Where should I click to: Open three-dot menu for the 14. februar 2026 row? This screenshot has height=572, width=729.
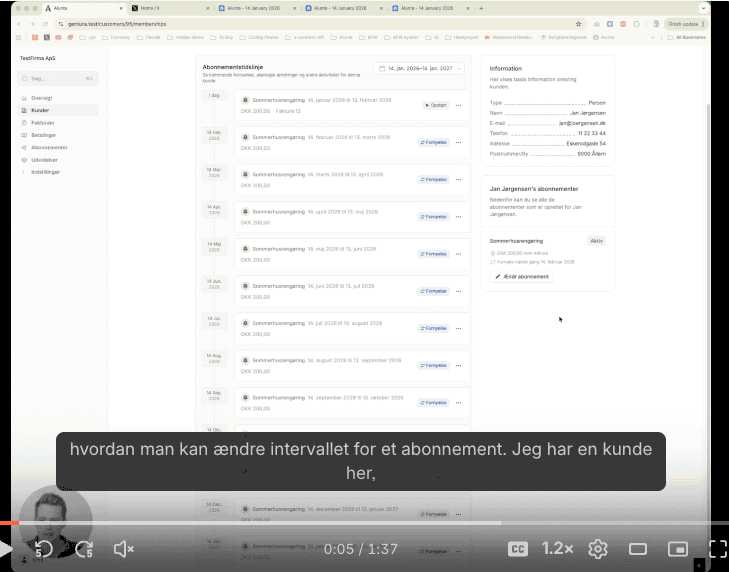pos(458,142)
